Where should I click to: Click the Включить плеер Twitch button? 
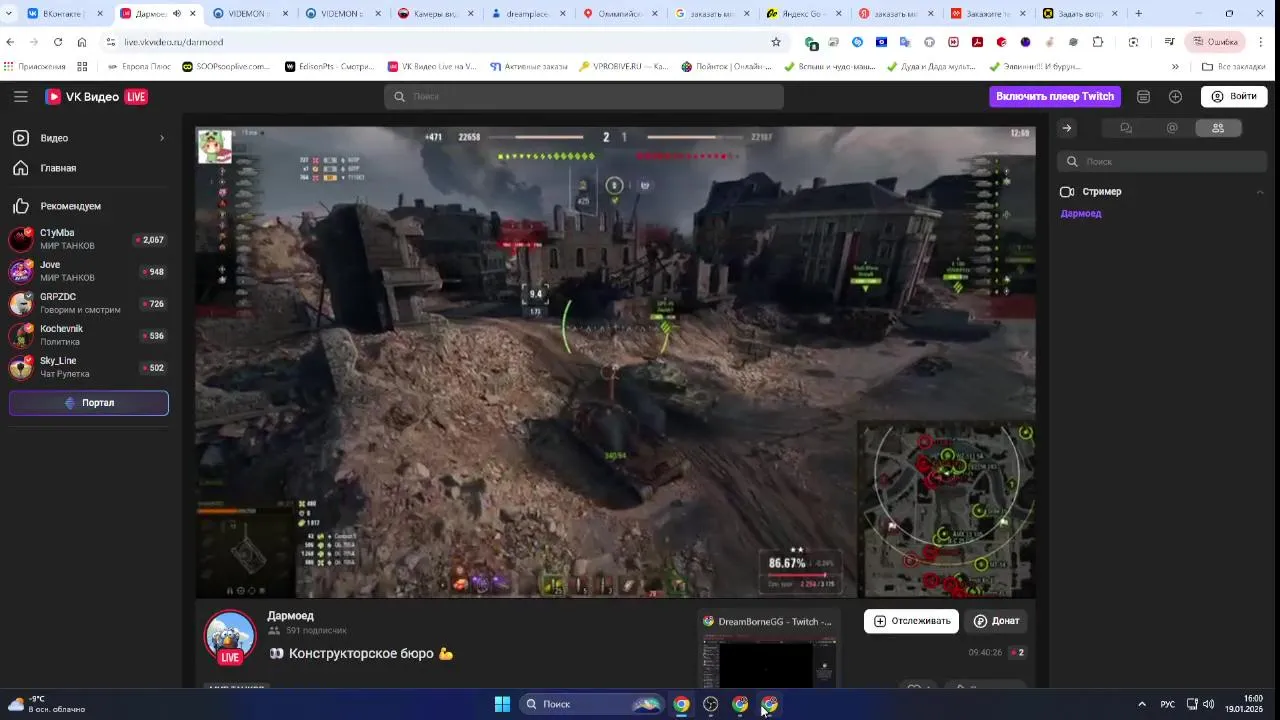click(1055, 96)
